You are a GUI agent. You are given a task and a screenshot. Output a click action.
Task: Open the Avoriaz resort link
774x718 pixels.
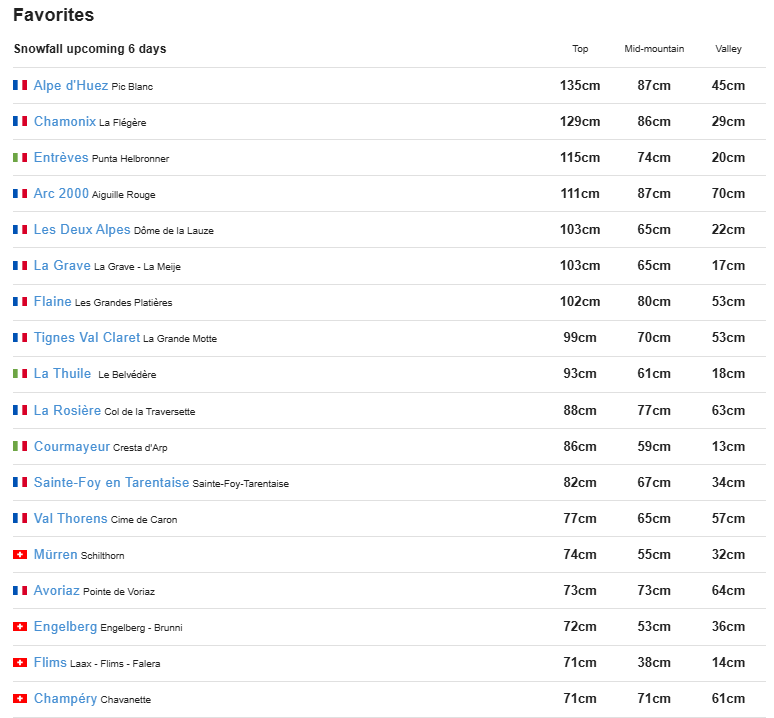coord(57,590)
